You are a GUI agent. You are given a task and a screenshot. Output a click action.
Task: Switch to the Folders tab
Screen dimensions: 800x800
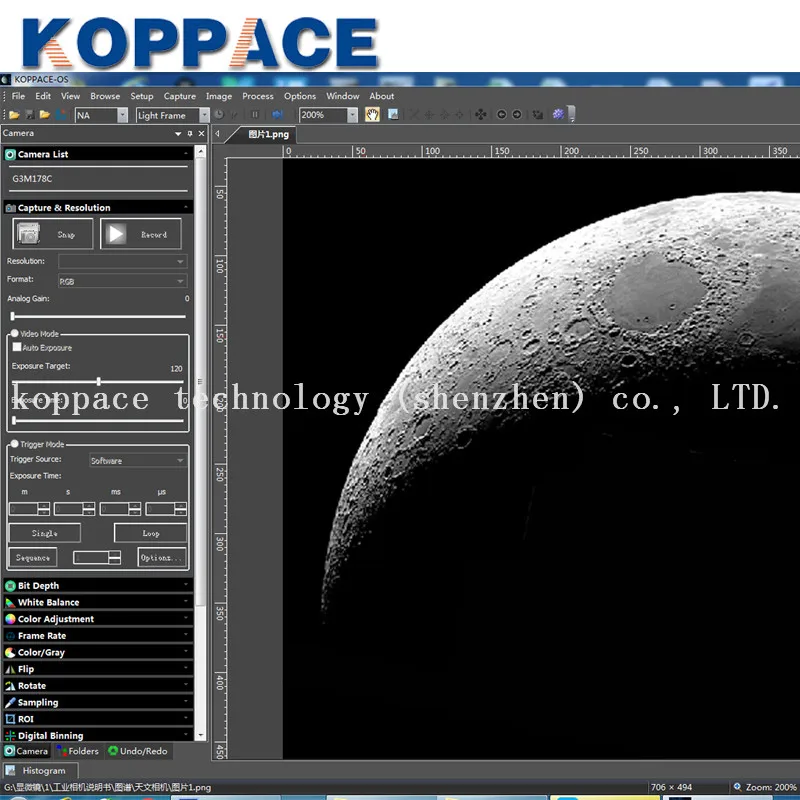click(78, 751)
